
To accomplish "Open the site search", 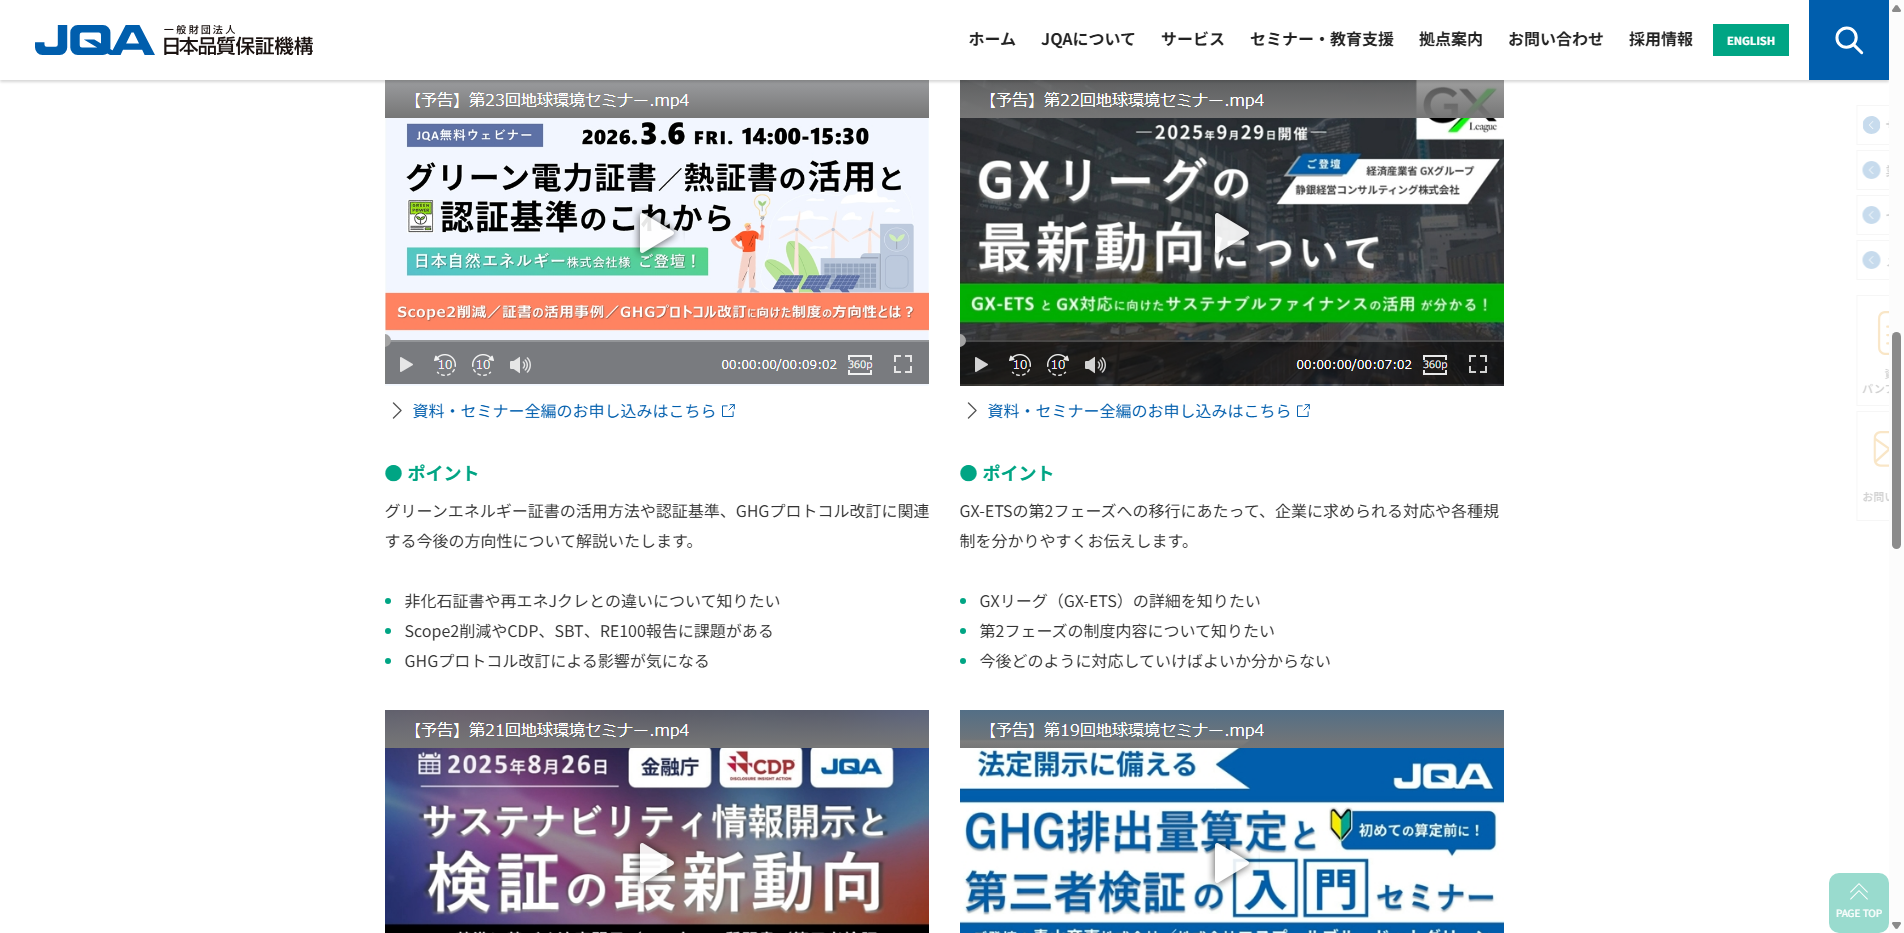I will [1848, 40].
